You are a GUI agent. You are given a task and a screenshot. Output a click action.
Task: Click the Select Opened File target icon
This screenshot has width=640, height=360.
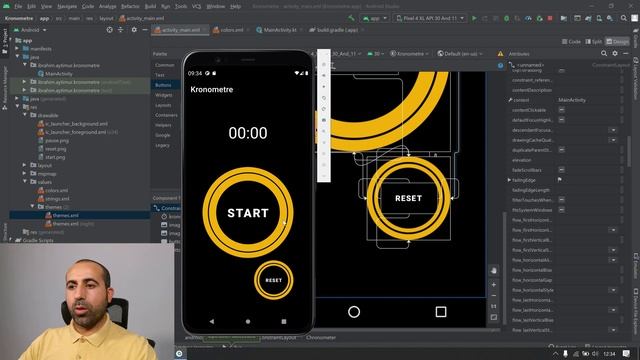coord(109,30)
